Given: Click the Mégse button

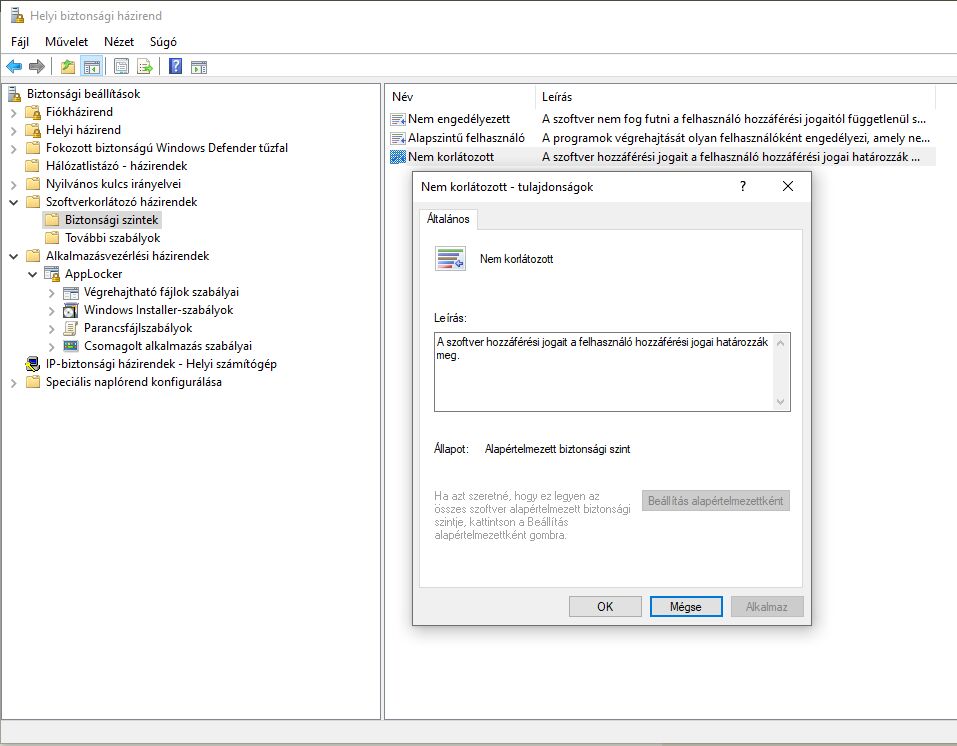Looking at the screenshot, I should pyautogui.click(x=686, y=607).
